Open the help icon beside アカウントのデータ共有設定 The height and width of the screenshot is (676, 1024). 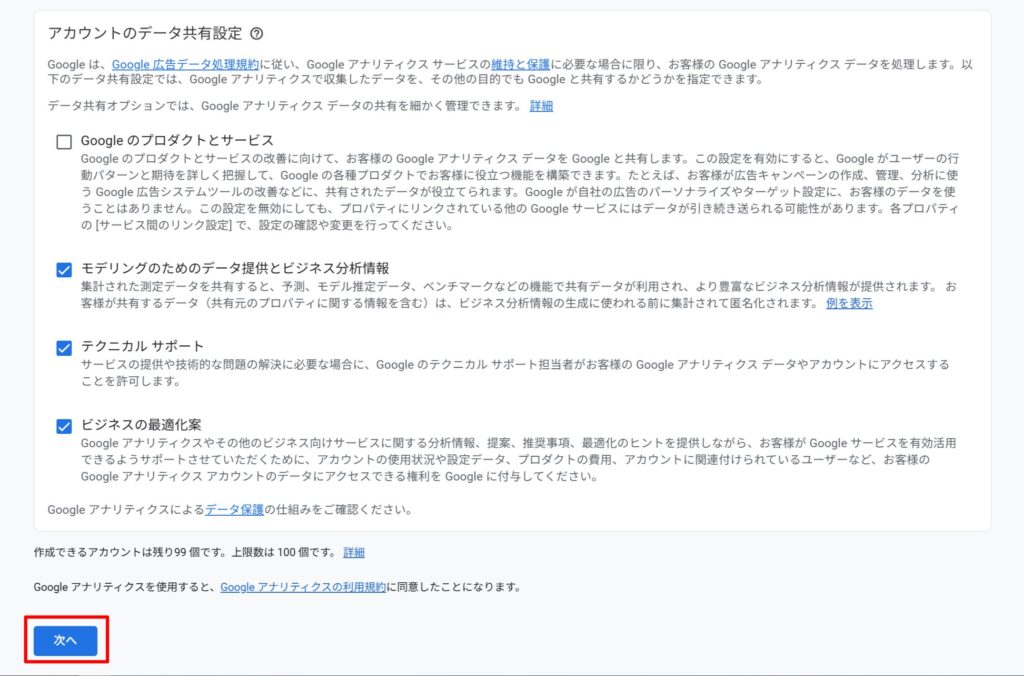coord(257,34)
